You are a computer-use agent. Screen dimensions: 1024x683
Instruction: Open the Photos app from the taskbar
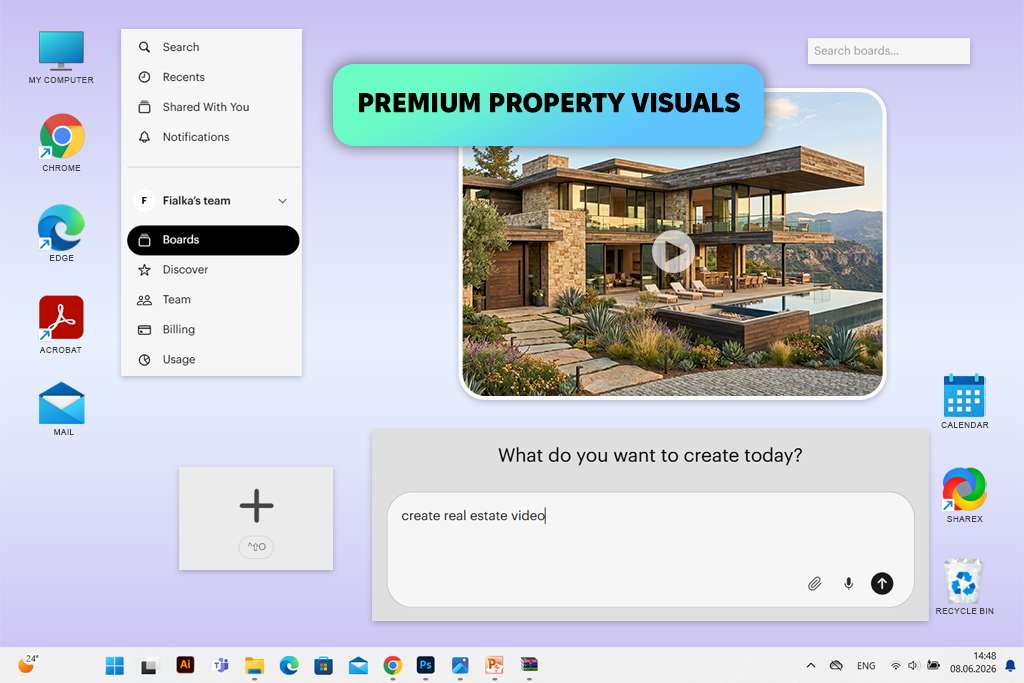click(x=460, y=665)
